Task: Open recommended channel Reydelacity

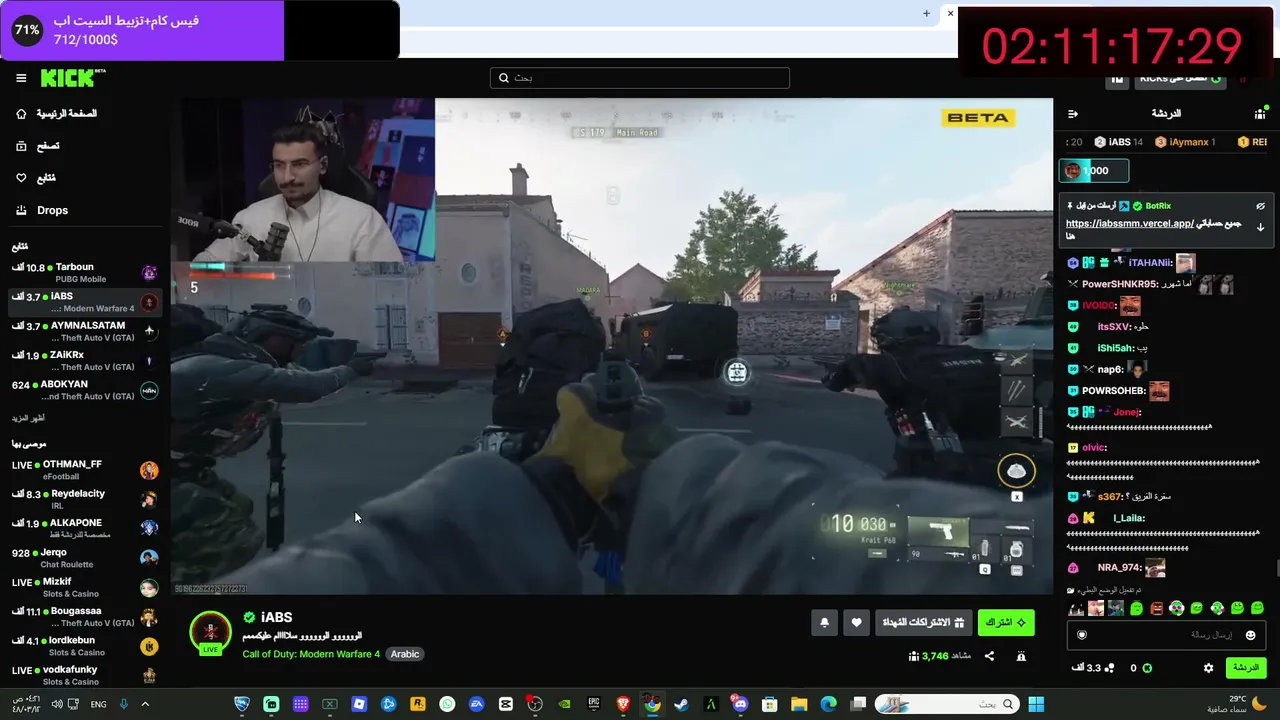Action: [x=85, y=499]
